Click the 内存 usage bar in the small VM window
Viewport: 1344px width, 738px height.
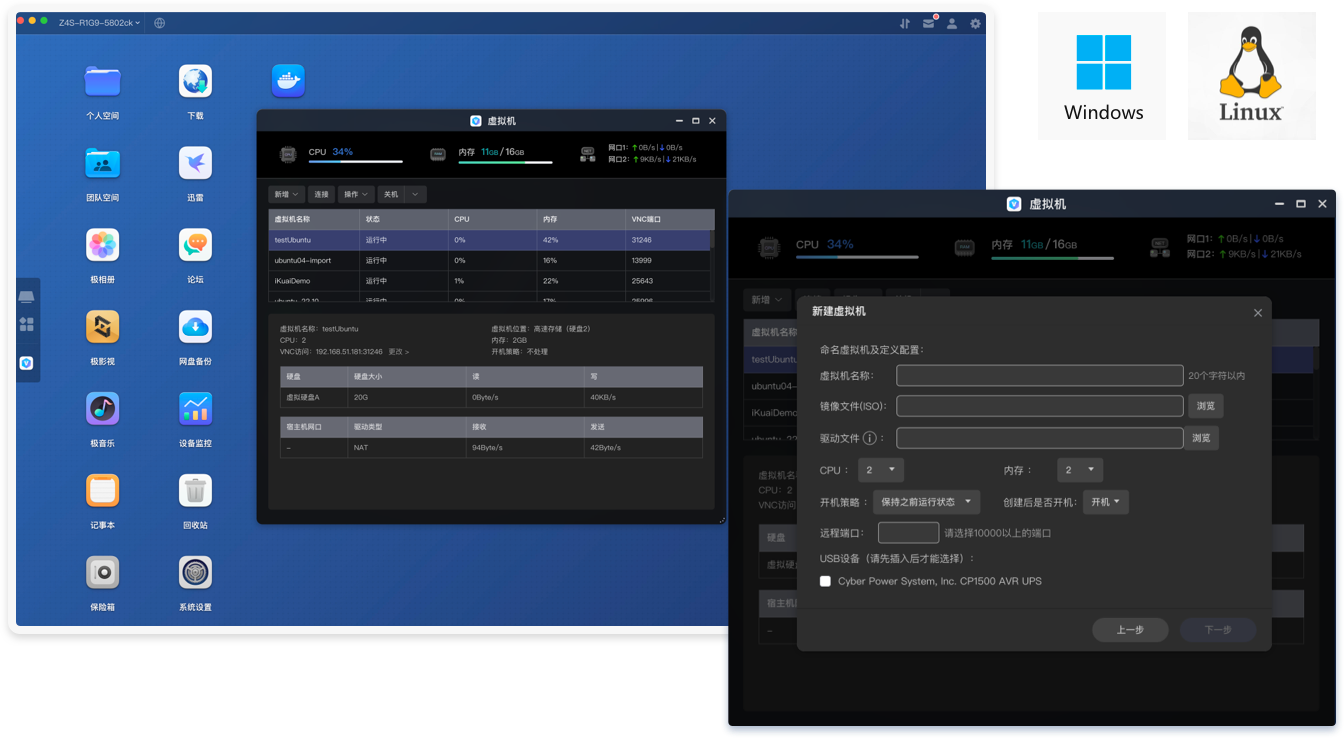505,161
